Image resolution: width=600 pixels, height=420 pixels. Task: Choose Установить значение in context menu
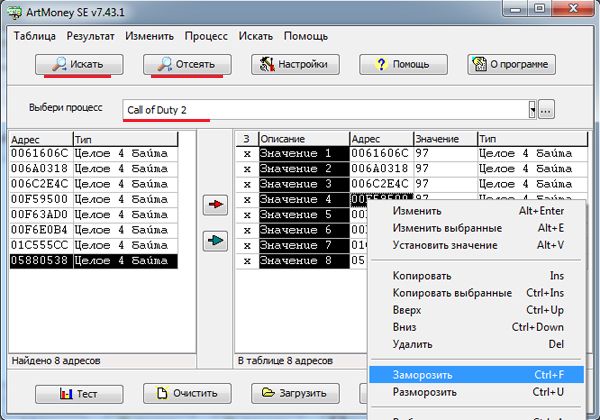[x=476, y=245]
